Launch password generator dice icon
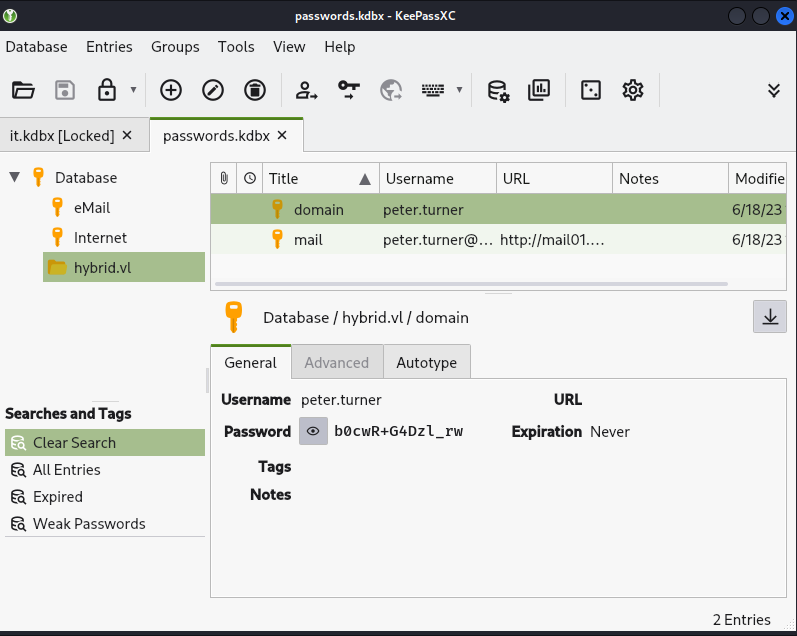This screenshot has height=636, width=797. [x=591, y=90]
